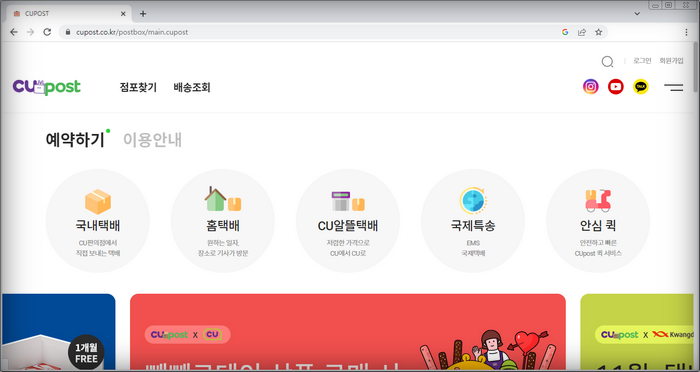700x372 pixels.
Task: Open the KakaoTalk channel icon
Action: [x=641, y=87]
